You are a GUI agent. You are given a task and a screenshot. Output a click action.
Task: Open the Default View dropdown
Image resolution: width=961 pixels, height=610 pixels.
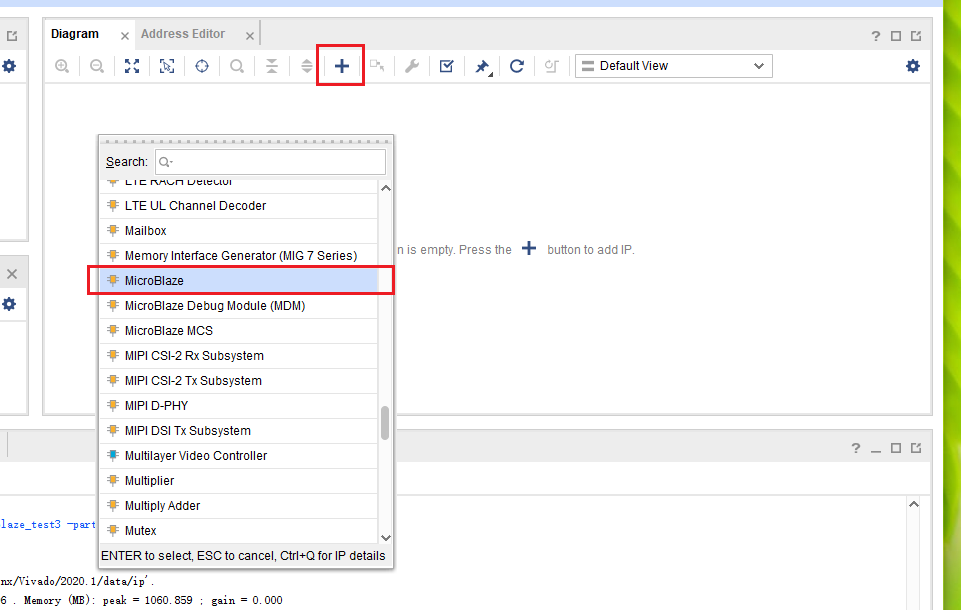(673, 65)
